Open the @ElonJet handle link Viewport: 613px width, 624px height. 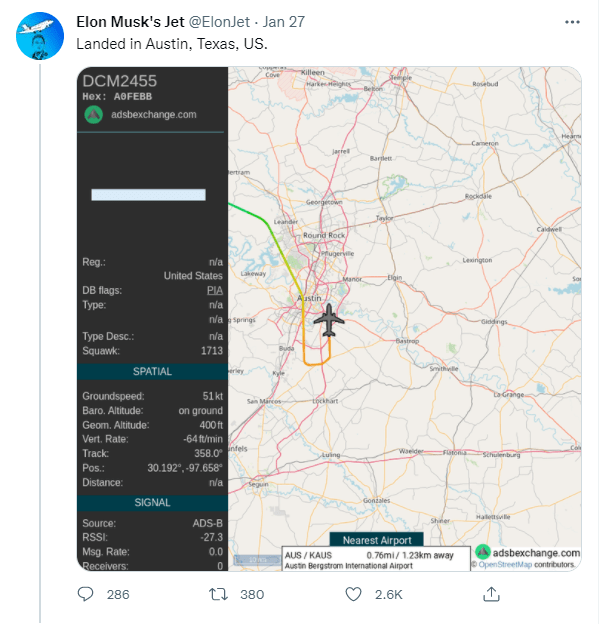tap(219, 22)
